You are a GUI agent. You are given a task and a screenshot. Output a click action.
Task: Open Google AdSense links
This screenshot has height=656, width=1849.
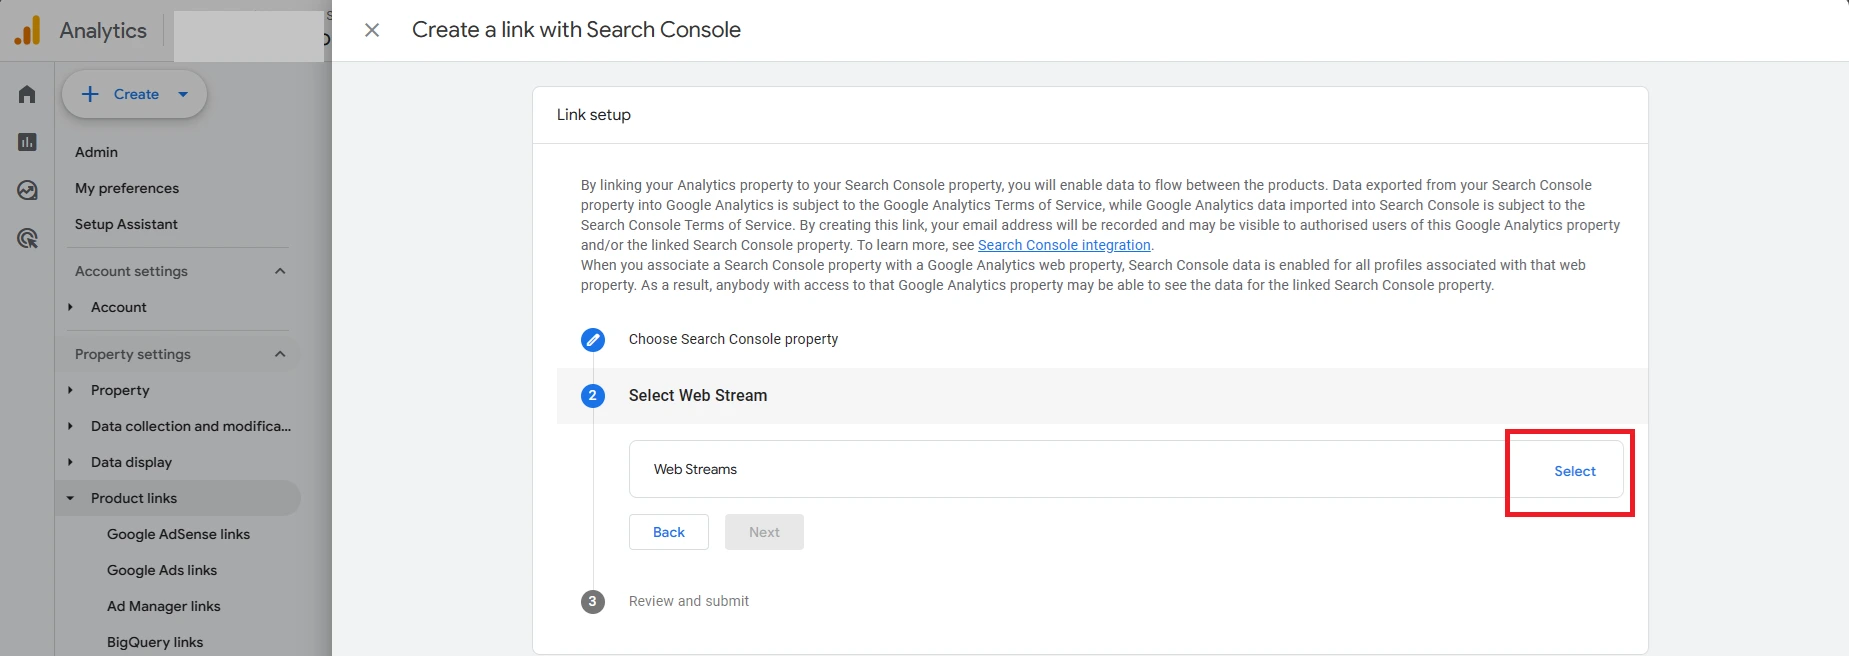tap(178, 534)
